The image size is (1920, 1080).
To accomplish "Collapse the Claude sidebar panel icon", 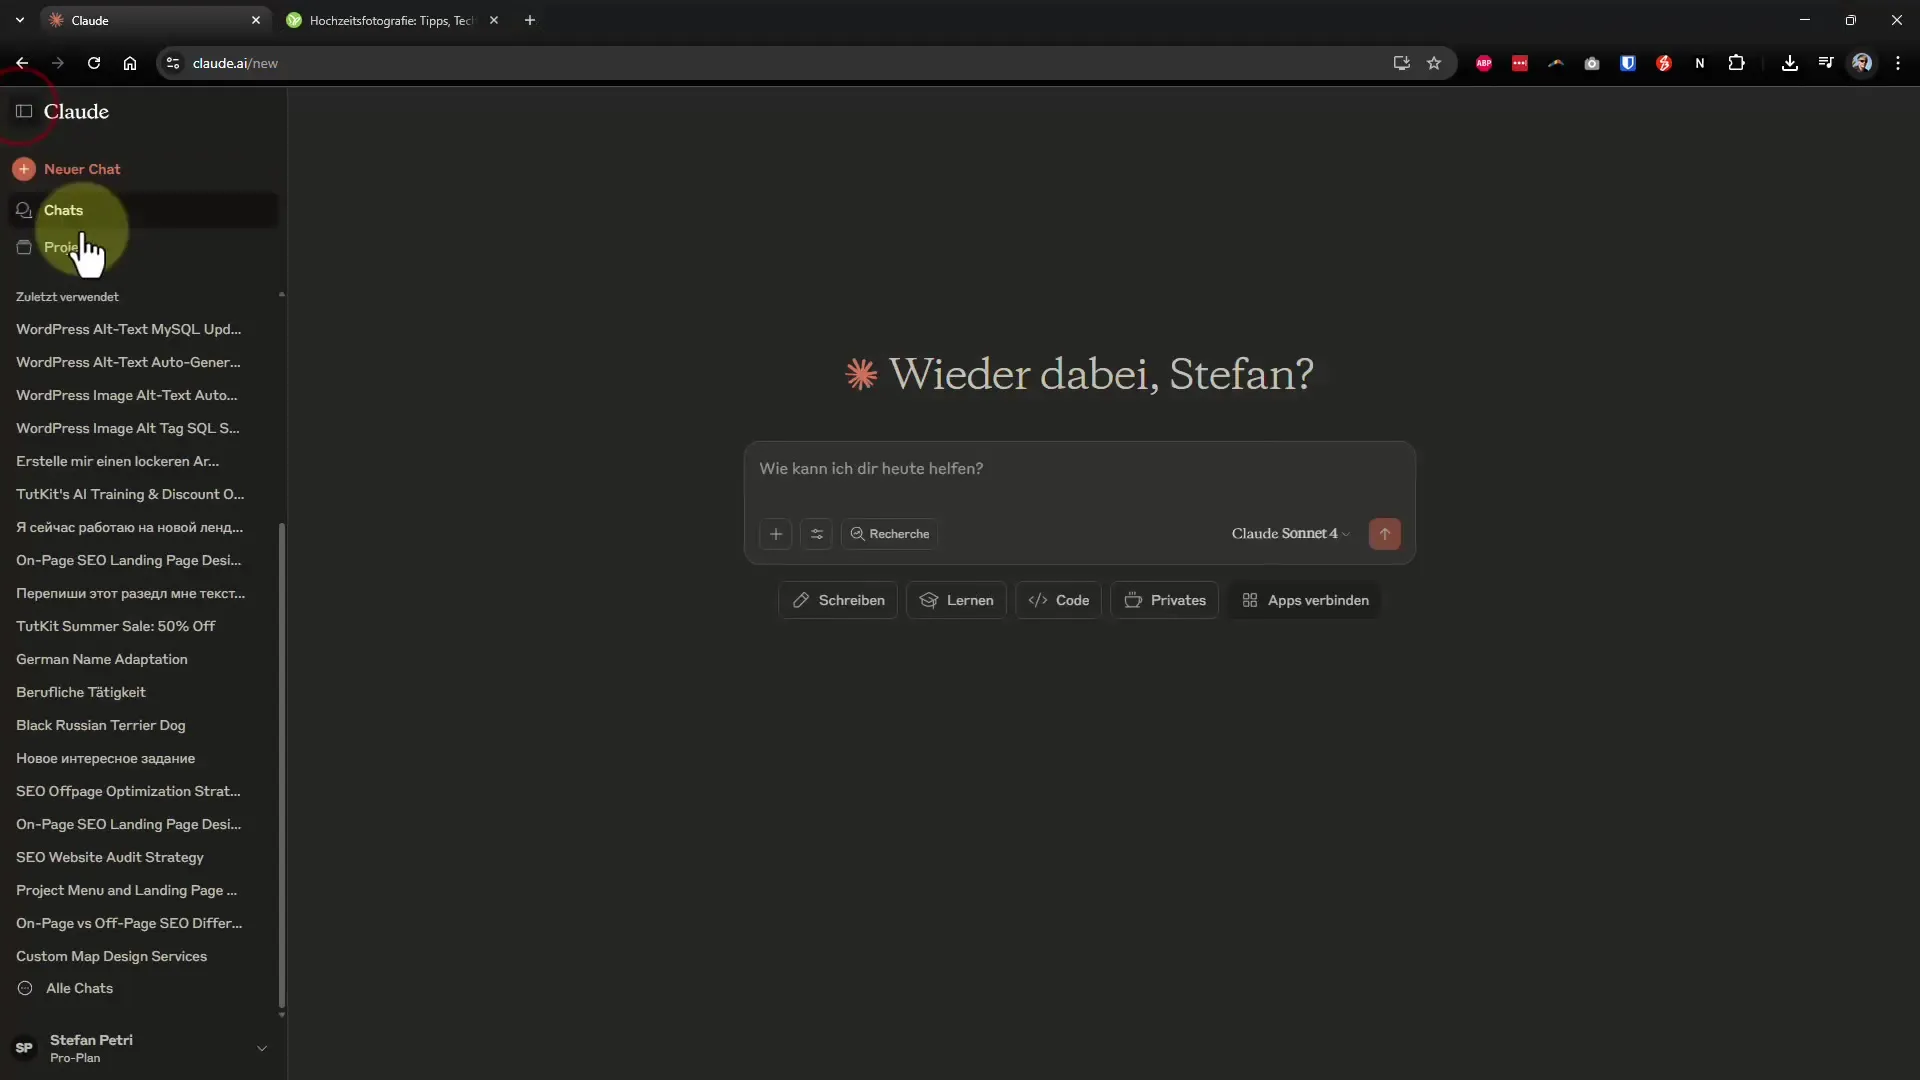I will (24, 111).
